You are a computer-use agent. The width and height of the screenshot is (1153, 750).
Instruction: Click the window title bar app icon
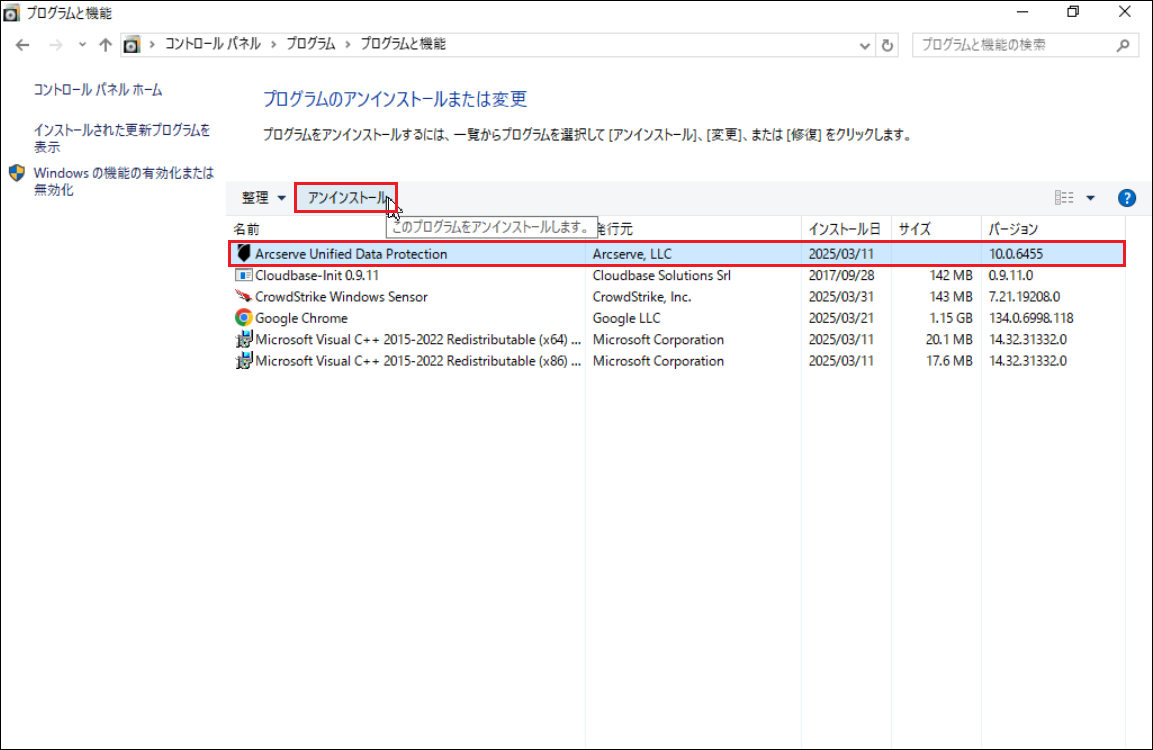pos(11,12)
